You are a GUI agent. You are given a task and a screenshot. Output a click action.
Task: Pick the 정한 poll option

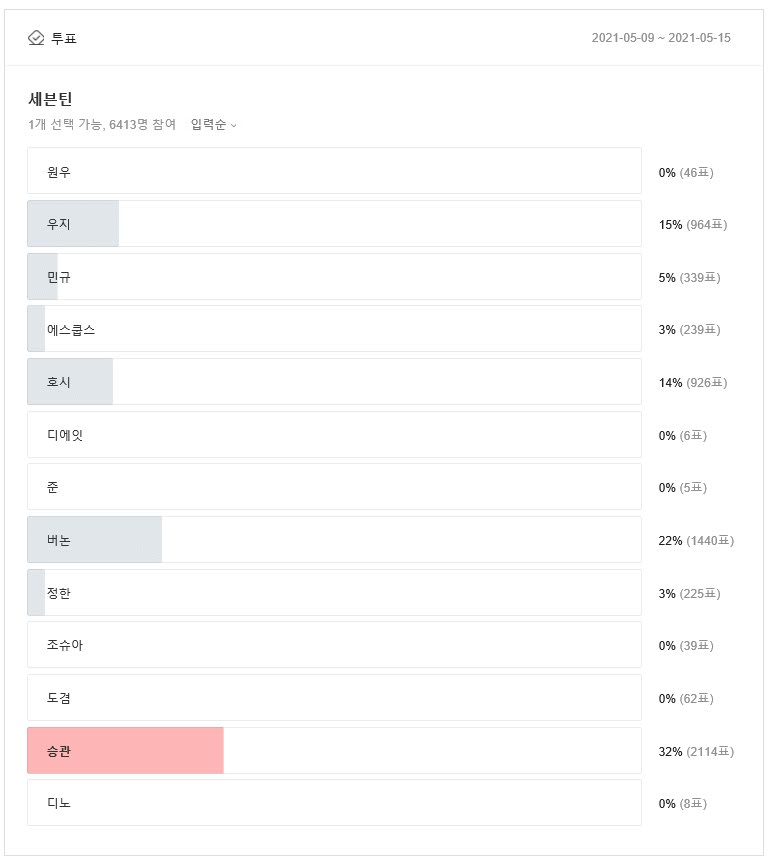coord(334,593)
